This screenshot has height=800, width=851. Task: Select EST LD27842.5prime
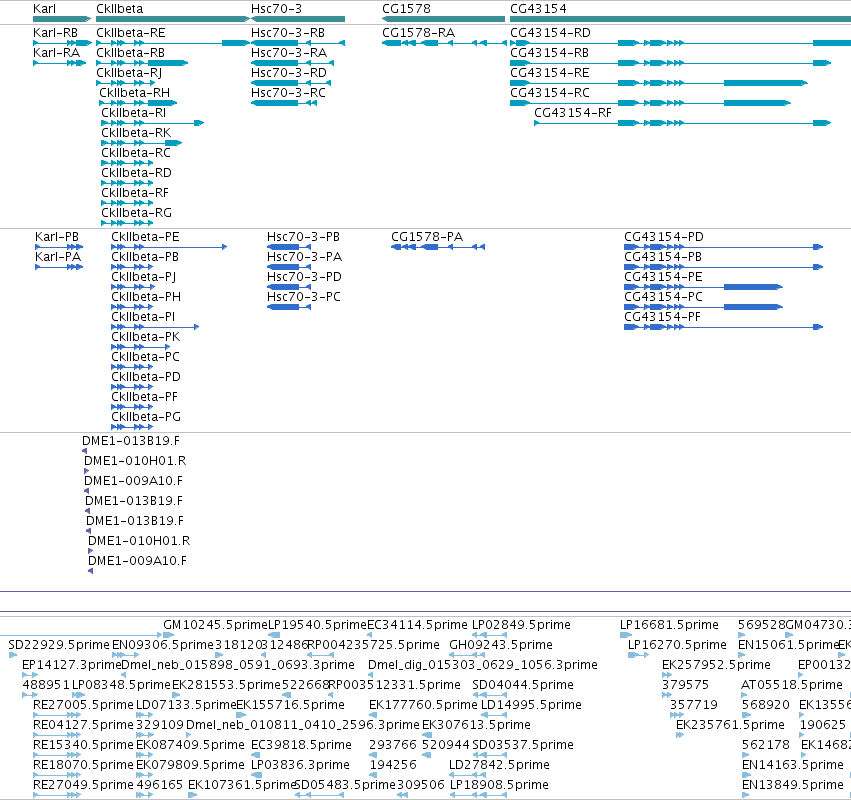(x=499, y=765)
